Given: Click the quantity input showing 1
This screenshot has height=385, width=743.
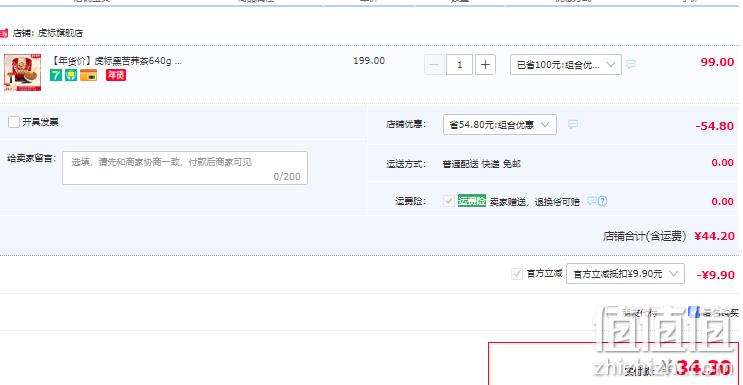Looking at the screenshot, I should 460,64.
